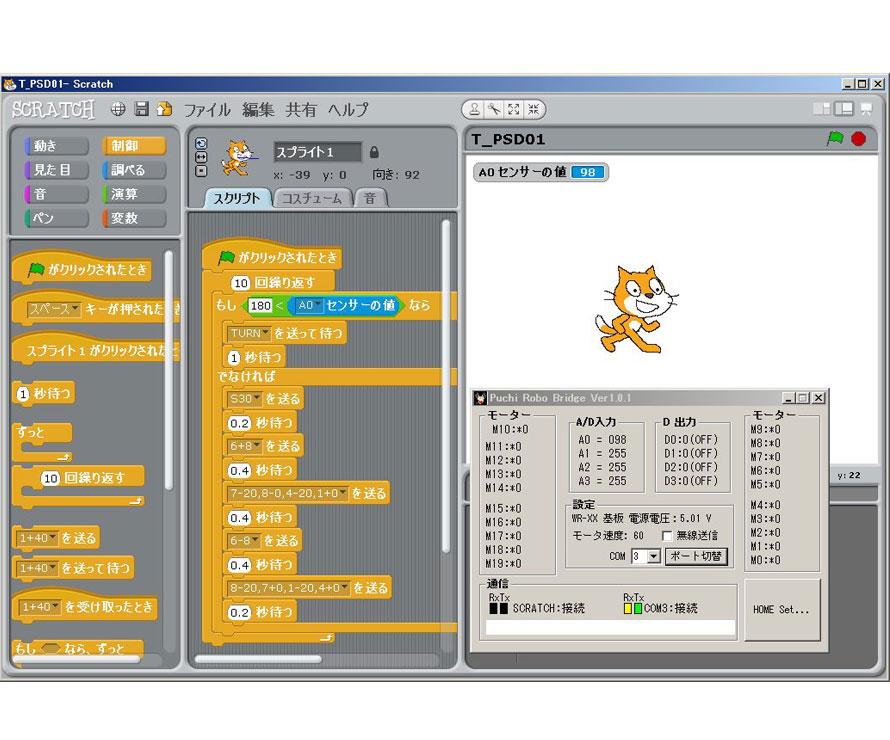The image size is (890, 740).
Task: Click the cat sprite on the stage
Action: pos(636,310)
